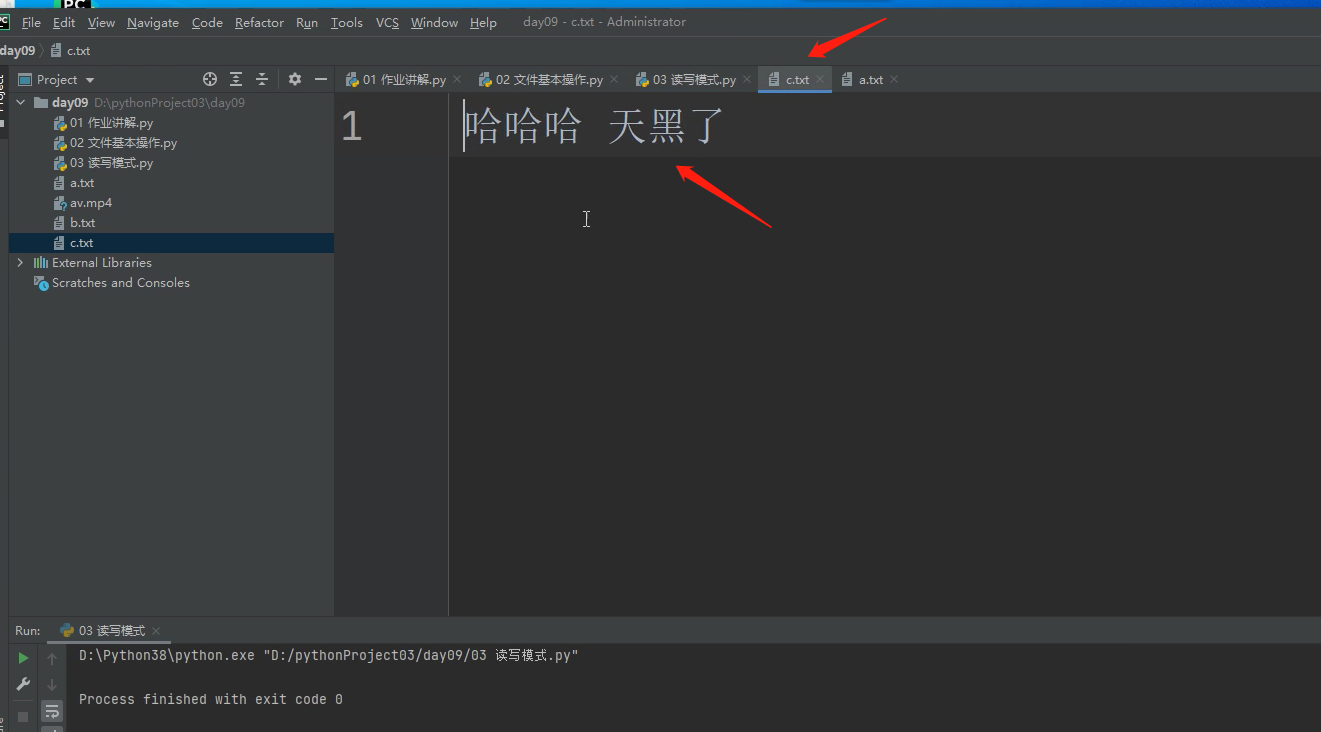Expand all nodes in the Project tree
Viewport: 1321px width, 732px height.
point(236,79)
